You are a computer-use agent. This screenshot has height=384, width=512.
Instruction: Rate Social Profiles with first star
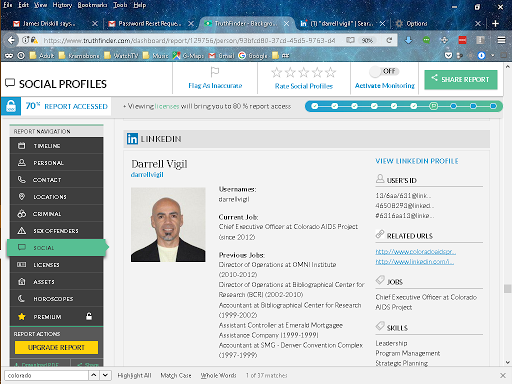(277, 72)
